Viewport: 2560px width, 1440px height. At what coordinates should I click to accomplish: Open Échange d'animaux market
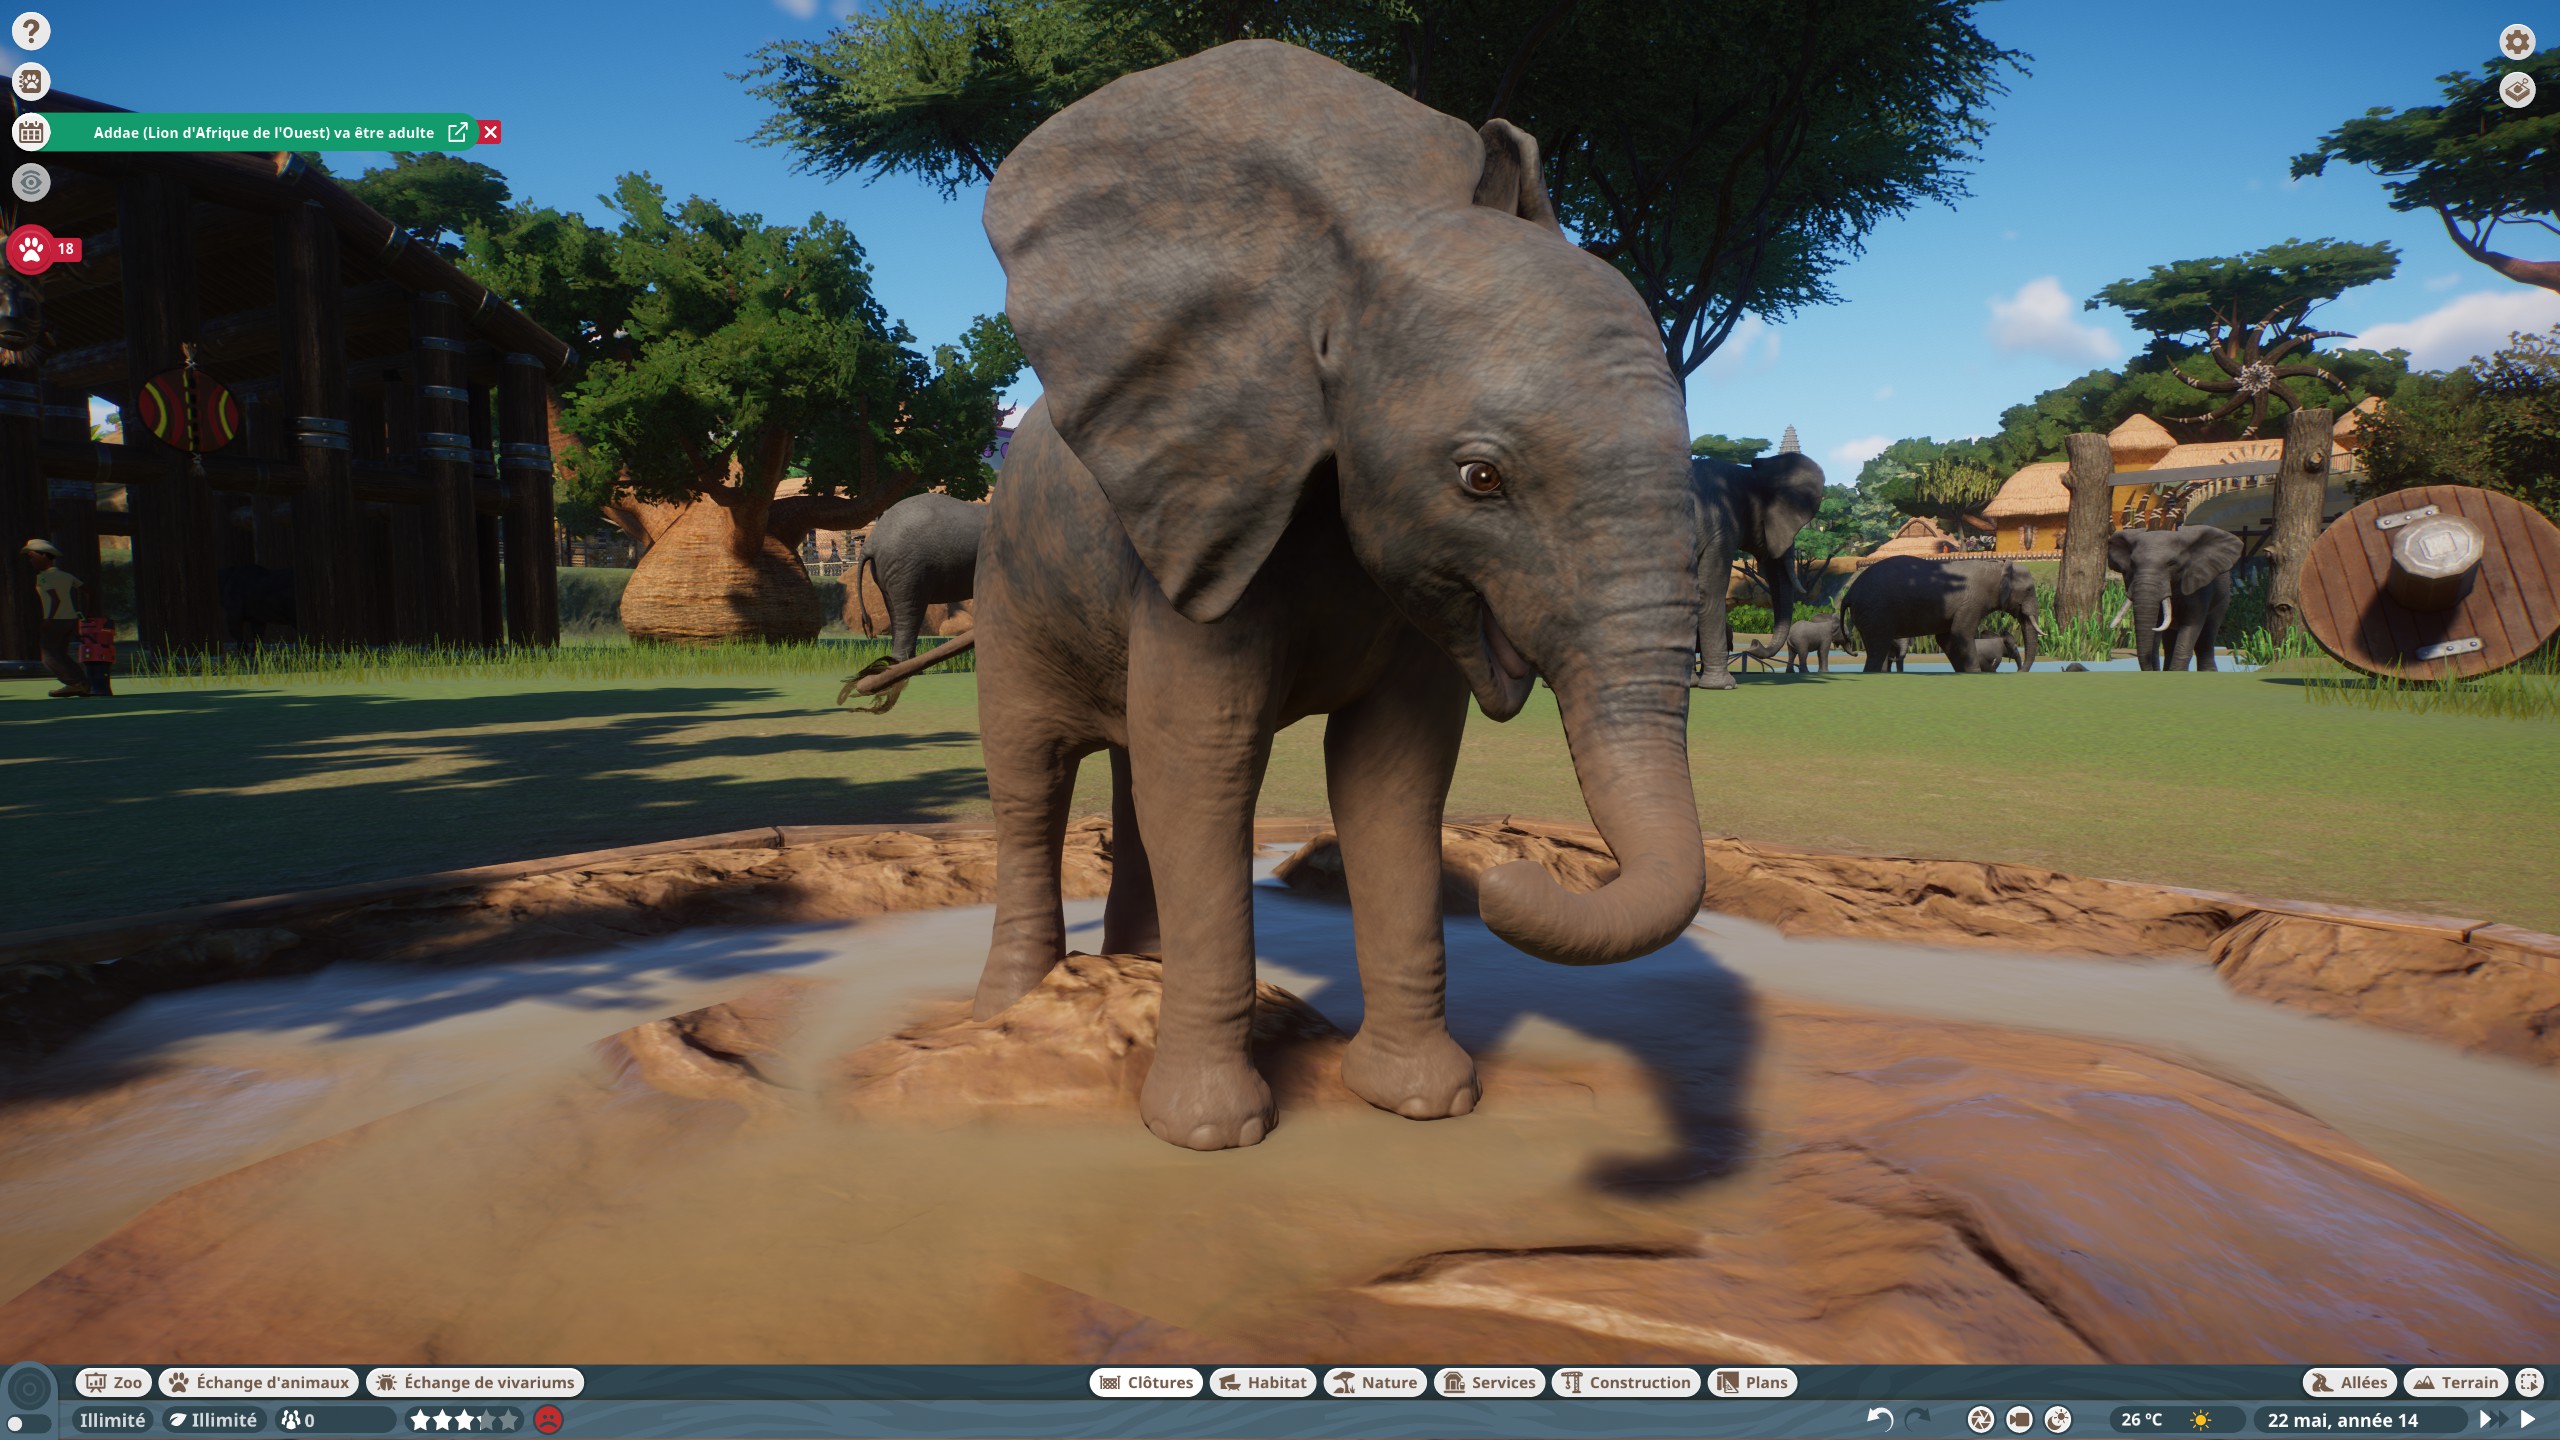(x=259, y=1382)
